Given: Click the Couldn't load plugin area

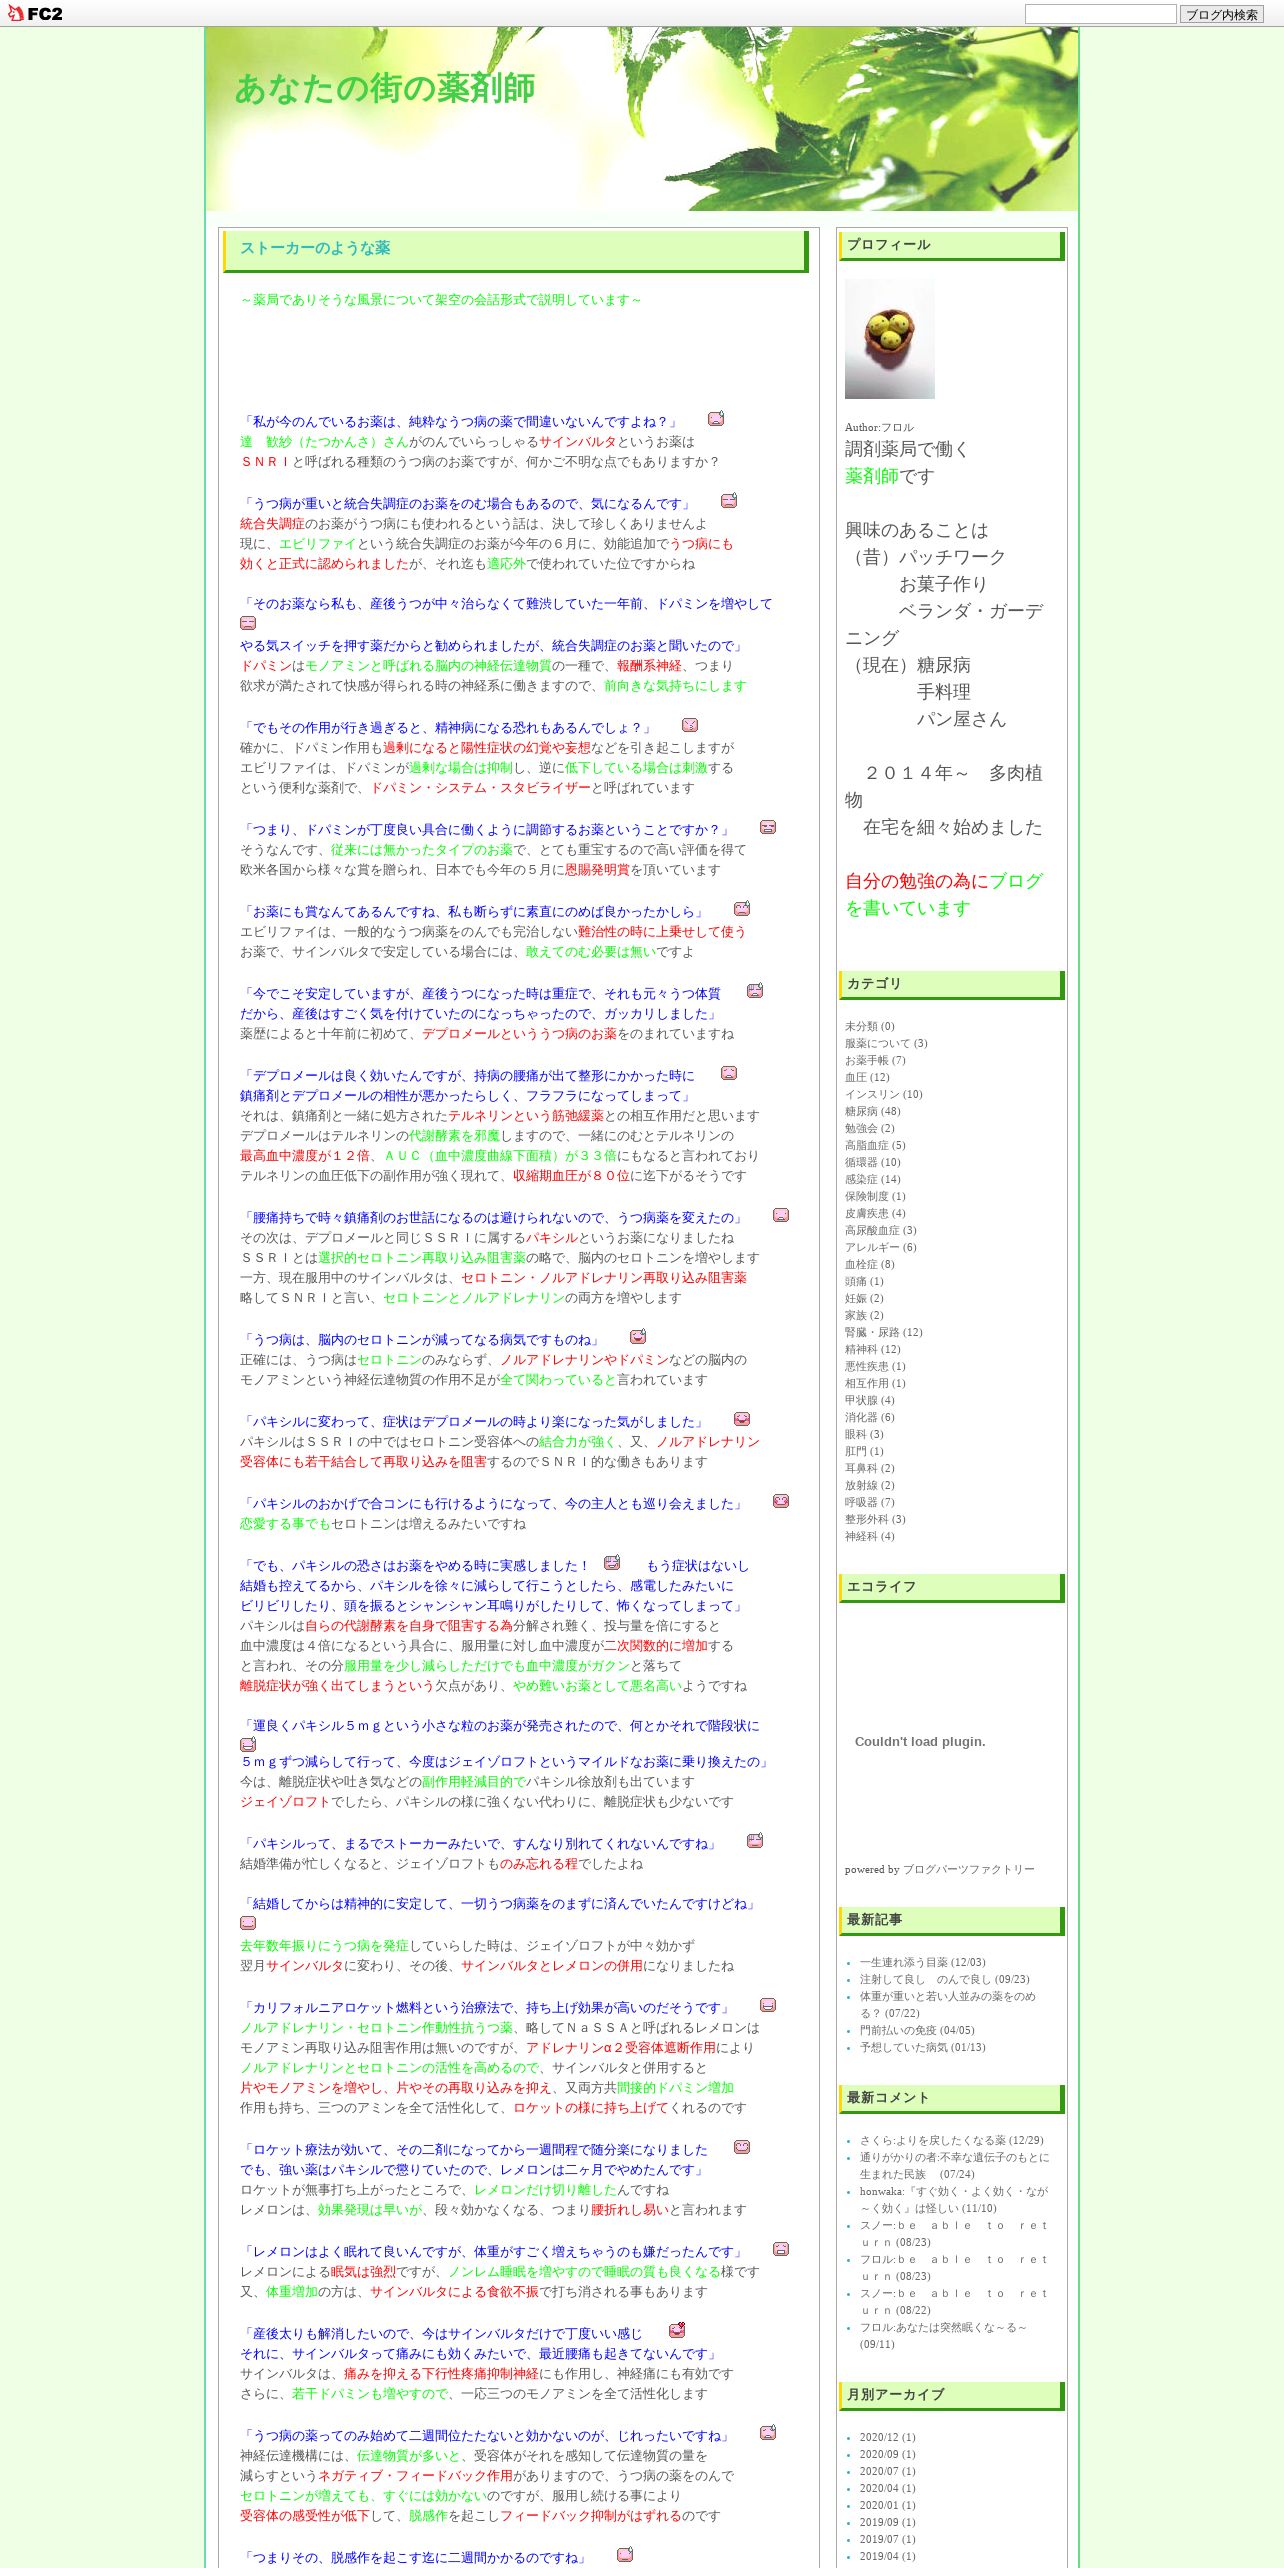Looking at the screenshot, I should (920, 1741).
